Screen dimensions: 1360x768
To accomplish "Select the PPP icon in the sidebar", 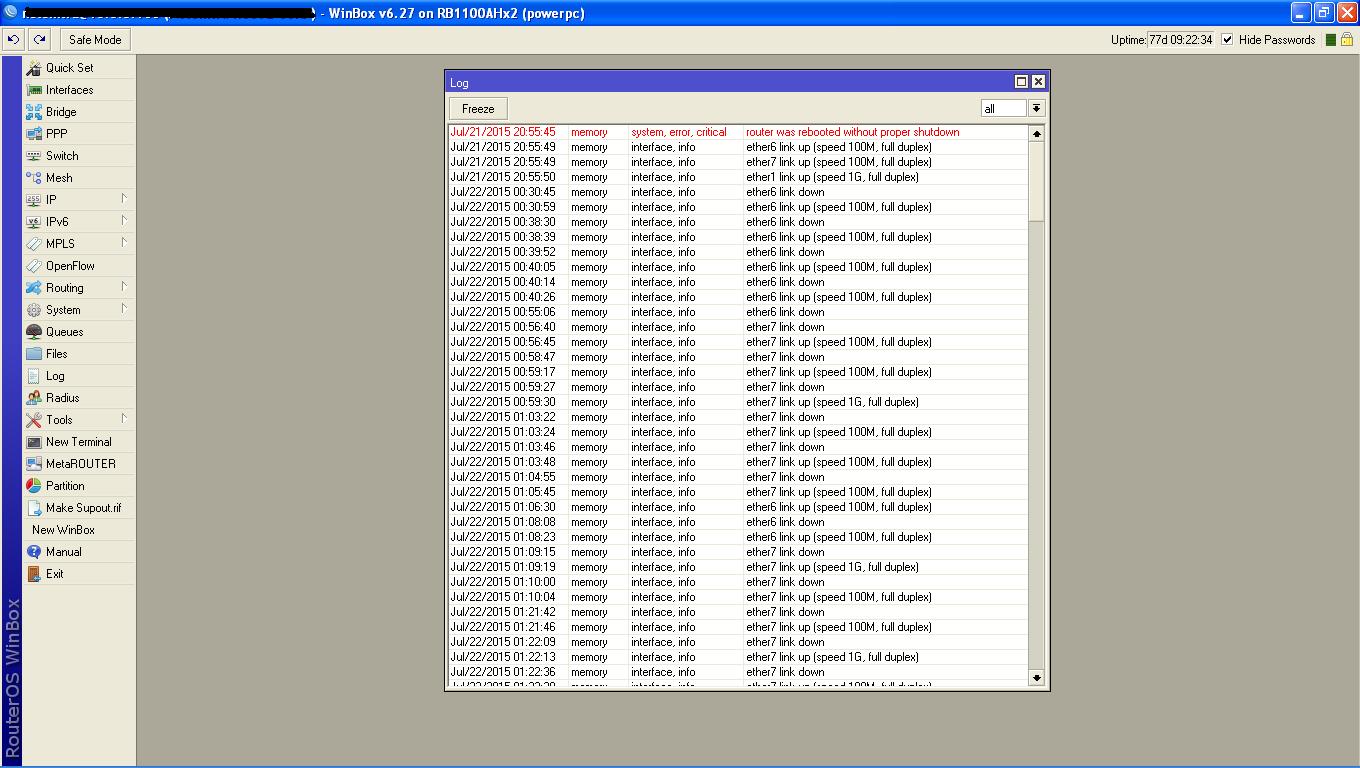I will click(x=34, y=134).
